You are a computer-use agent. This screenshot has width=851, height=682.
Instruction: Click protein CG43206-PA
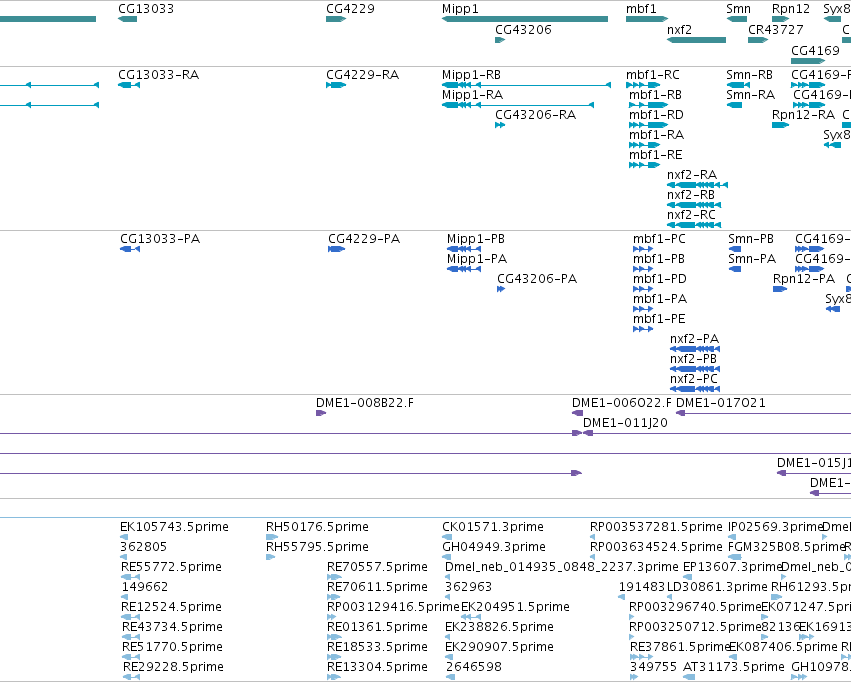tap(537, 279)
